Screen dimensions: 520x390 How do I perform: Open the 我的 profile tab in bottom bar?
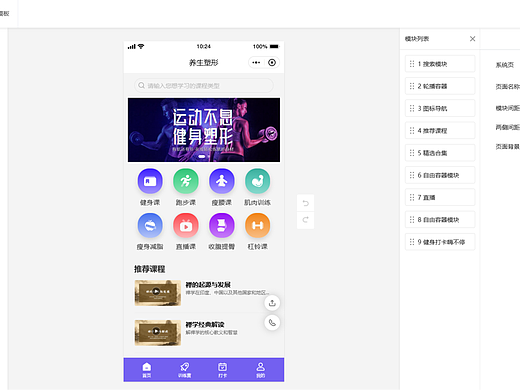(x=260, y=370)
